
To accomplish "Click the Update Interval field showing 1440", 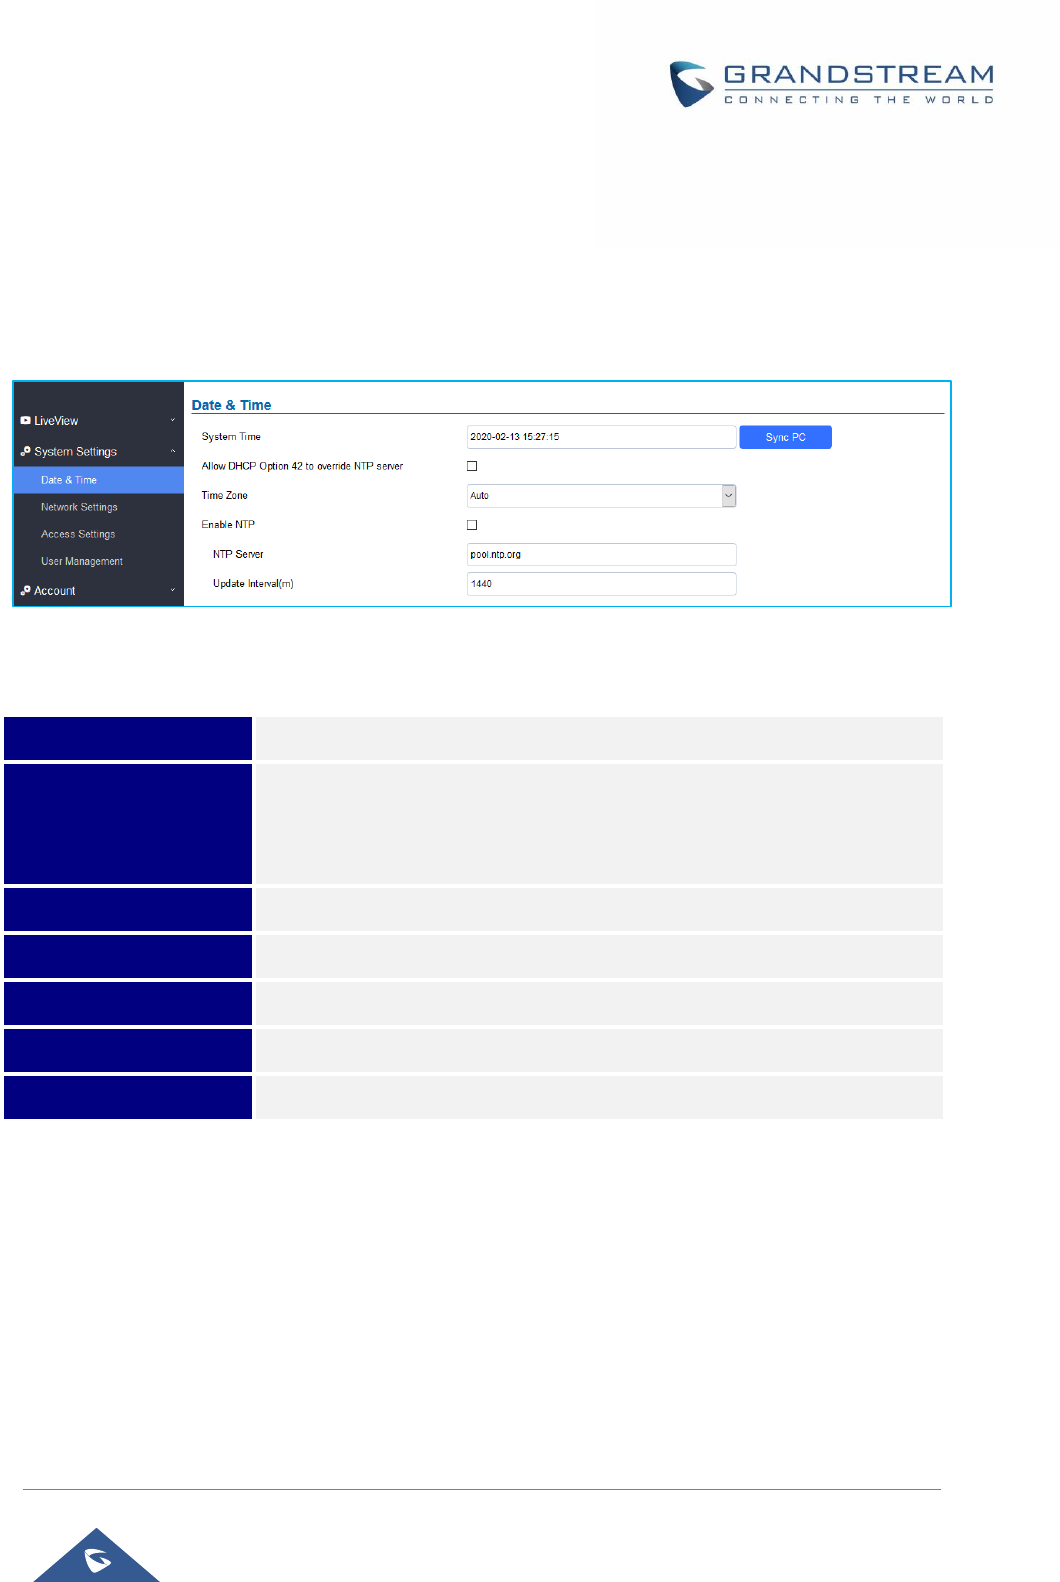I will 601,584.
